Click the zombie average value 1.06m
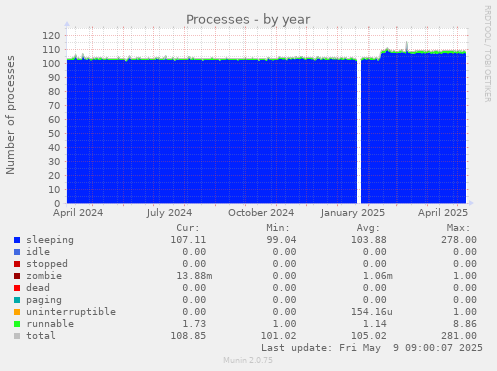This screenshot has height=371, width=497. click(x=378, y=276)
